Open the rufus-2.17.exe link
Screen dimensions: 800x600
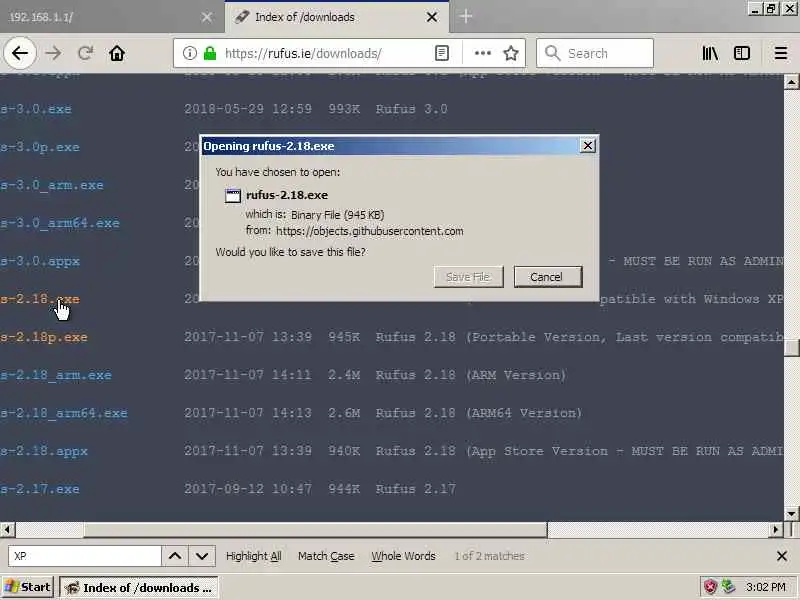click(x=40, y=489)
